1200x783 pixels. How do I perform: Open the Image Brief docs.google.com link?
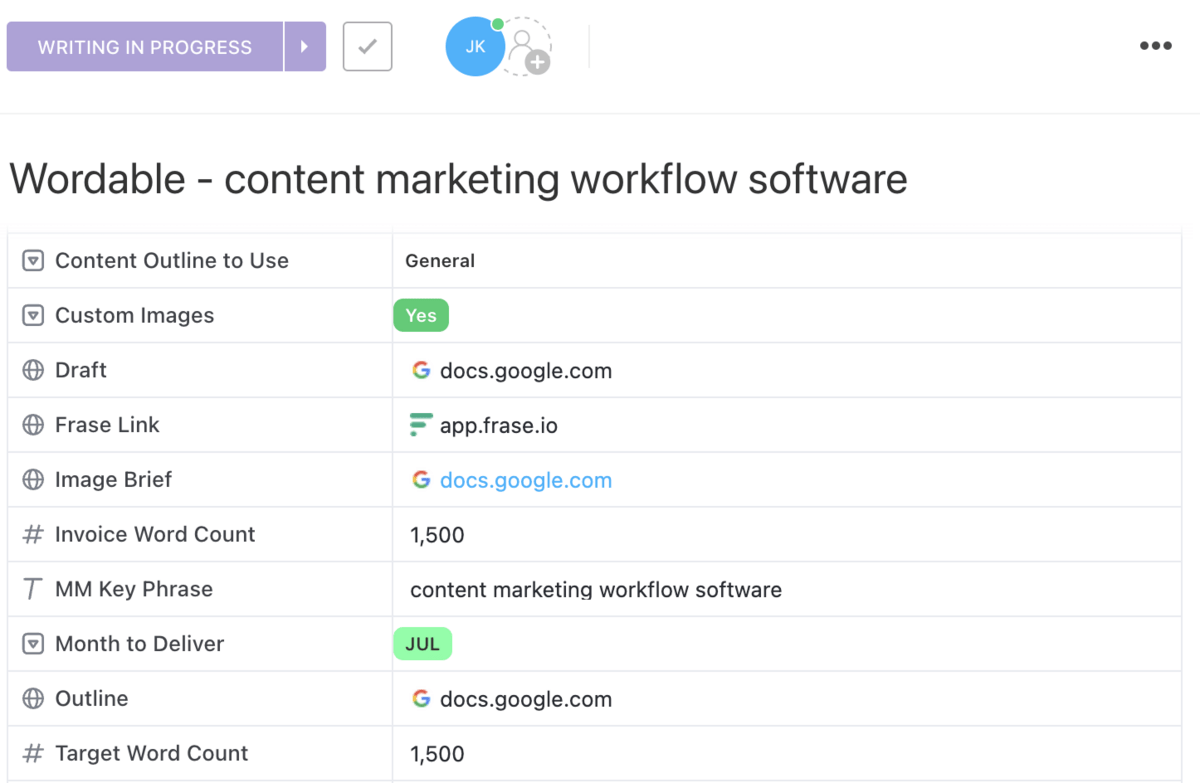click(525, 480)
